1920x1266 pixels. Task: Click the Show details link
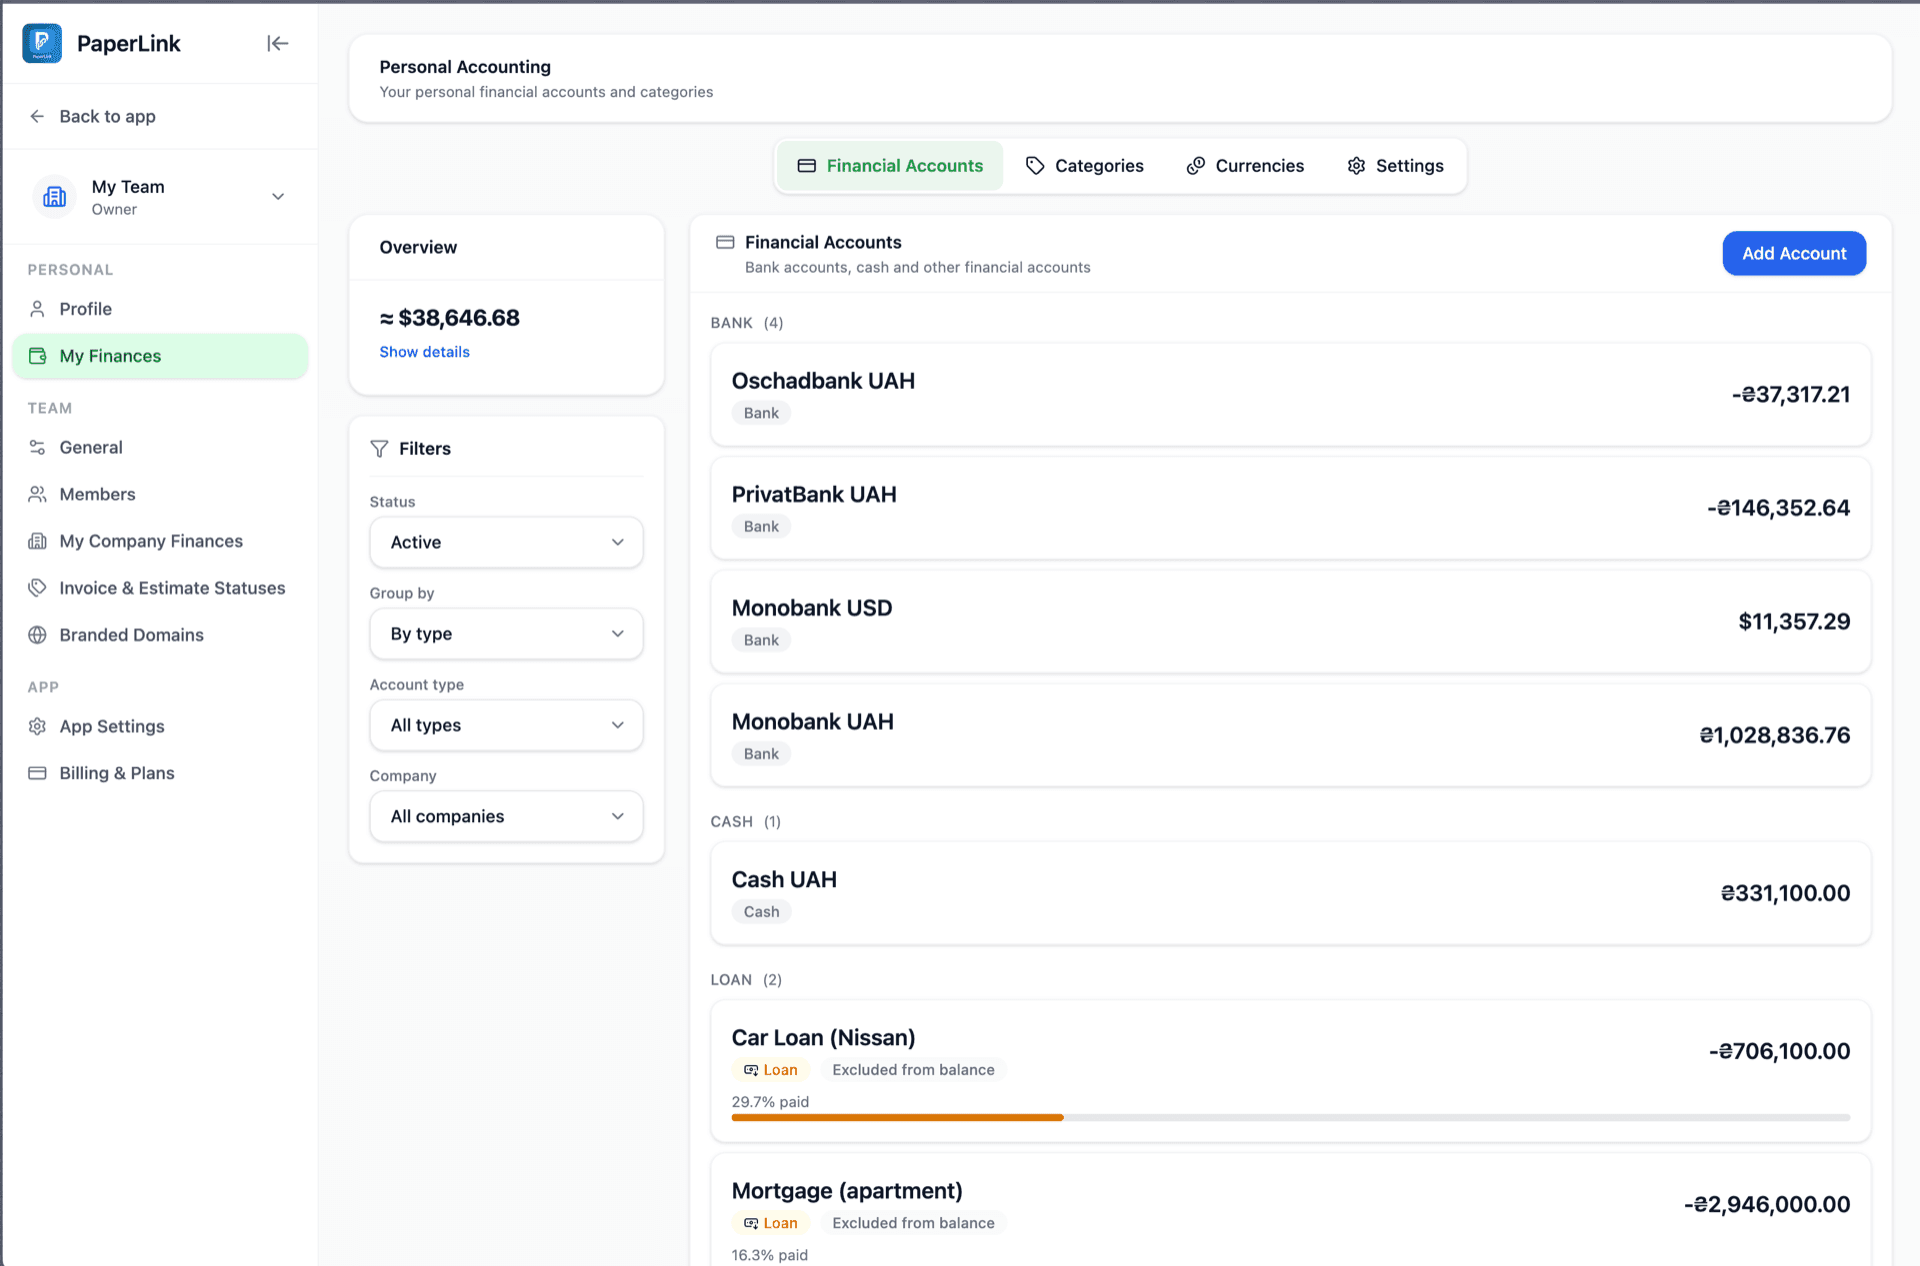424,352
